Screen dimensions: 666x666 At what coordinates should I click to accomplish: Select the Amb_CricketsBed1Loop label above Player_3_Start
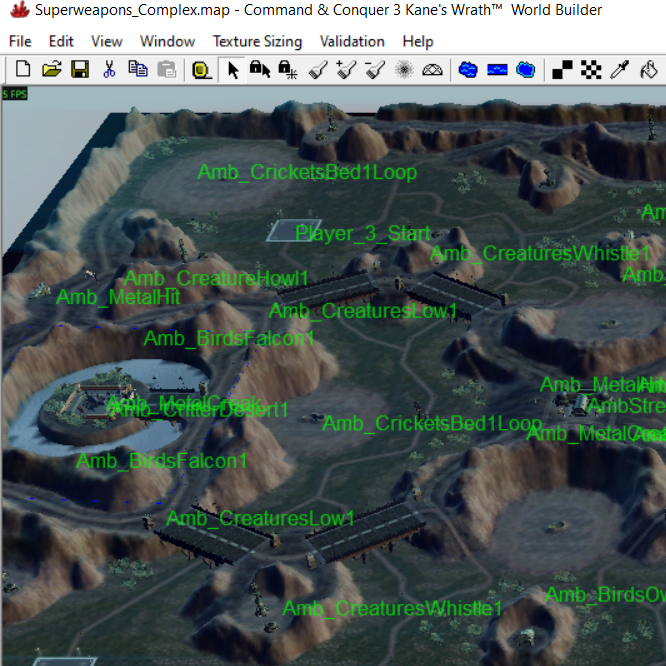tap(307, 172)
